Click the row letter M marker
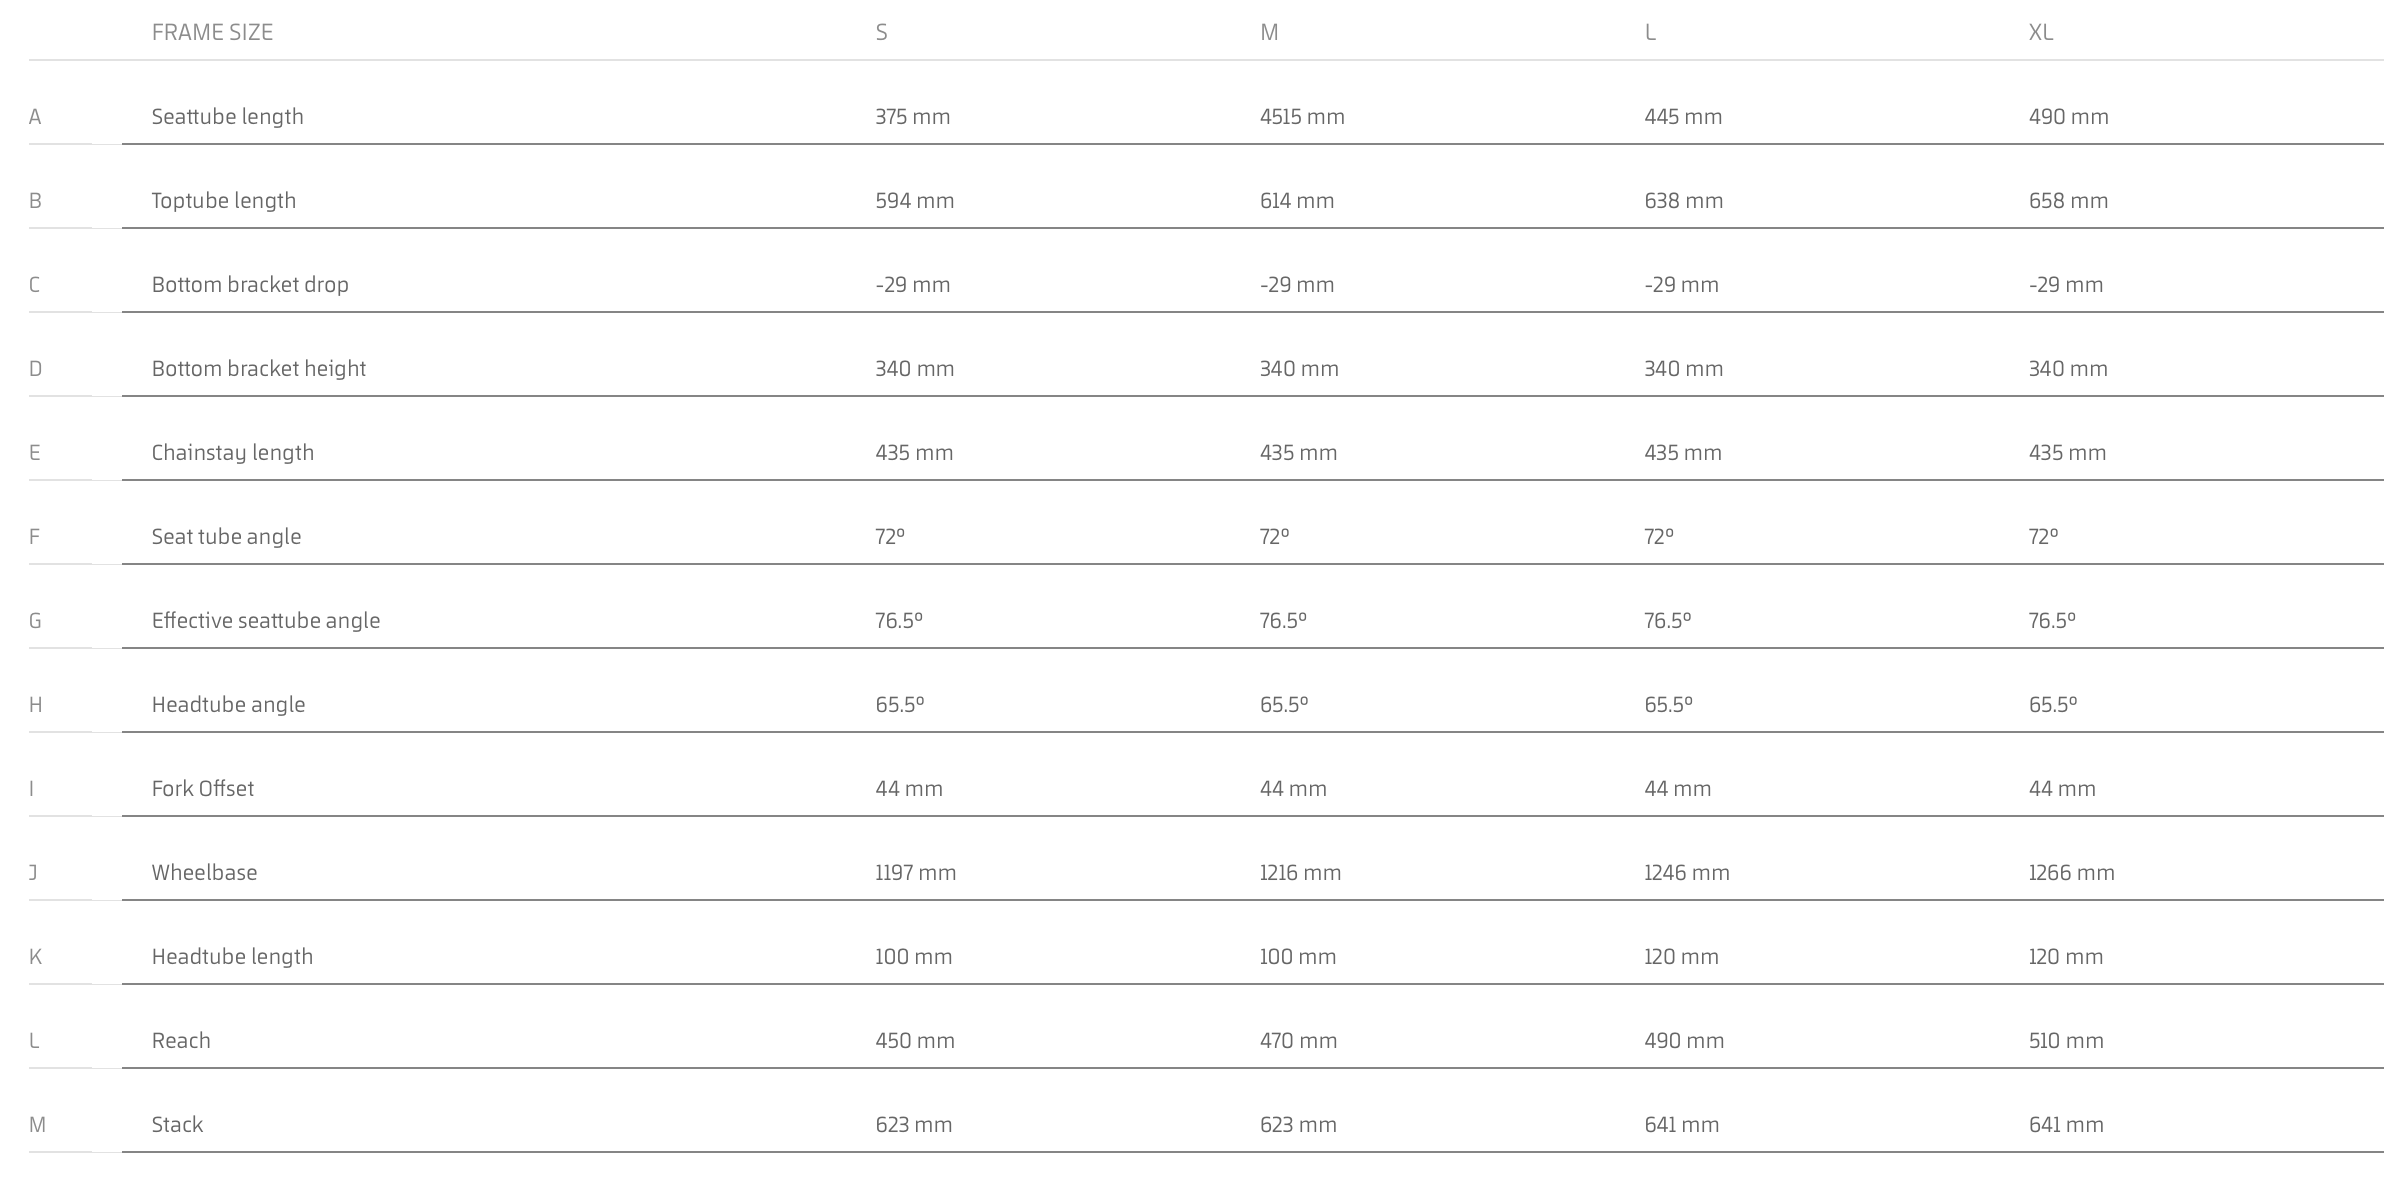This screenshot has width=2404, height=1178. pos(37,1125)
